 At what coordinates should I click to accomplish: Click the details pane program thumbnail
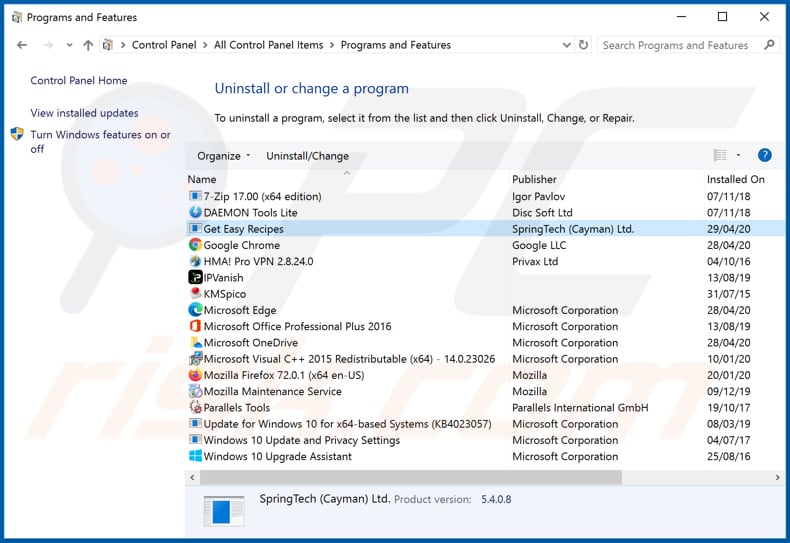click(x=224, y=511)
